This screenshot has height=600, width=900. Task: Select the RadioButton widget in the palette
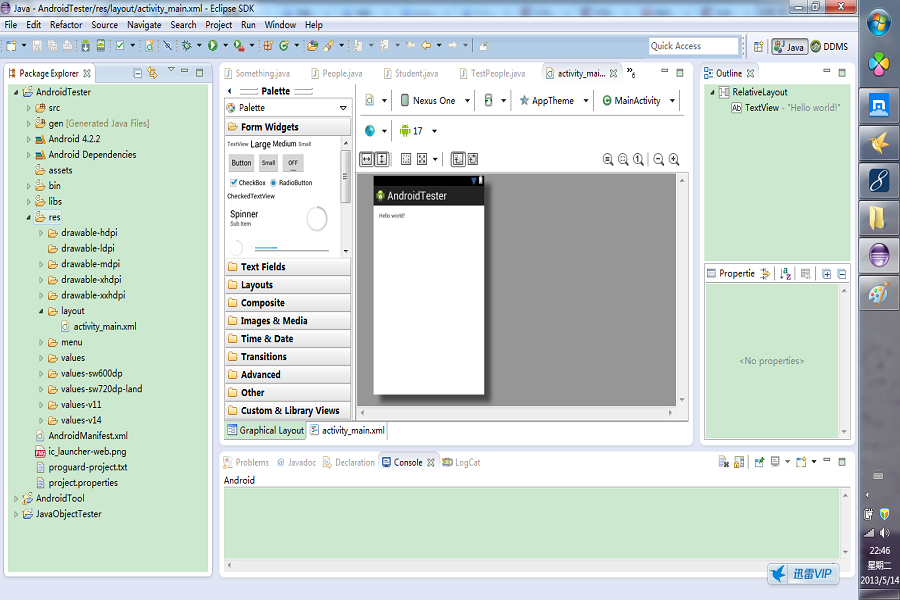[291, 183]
